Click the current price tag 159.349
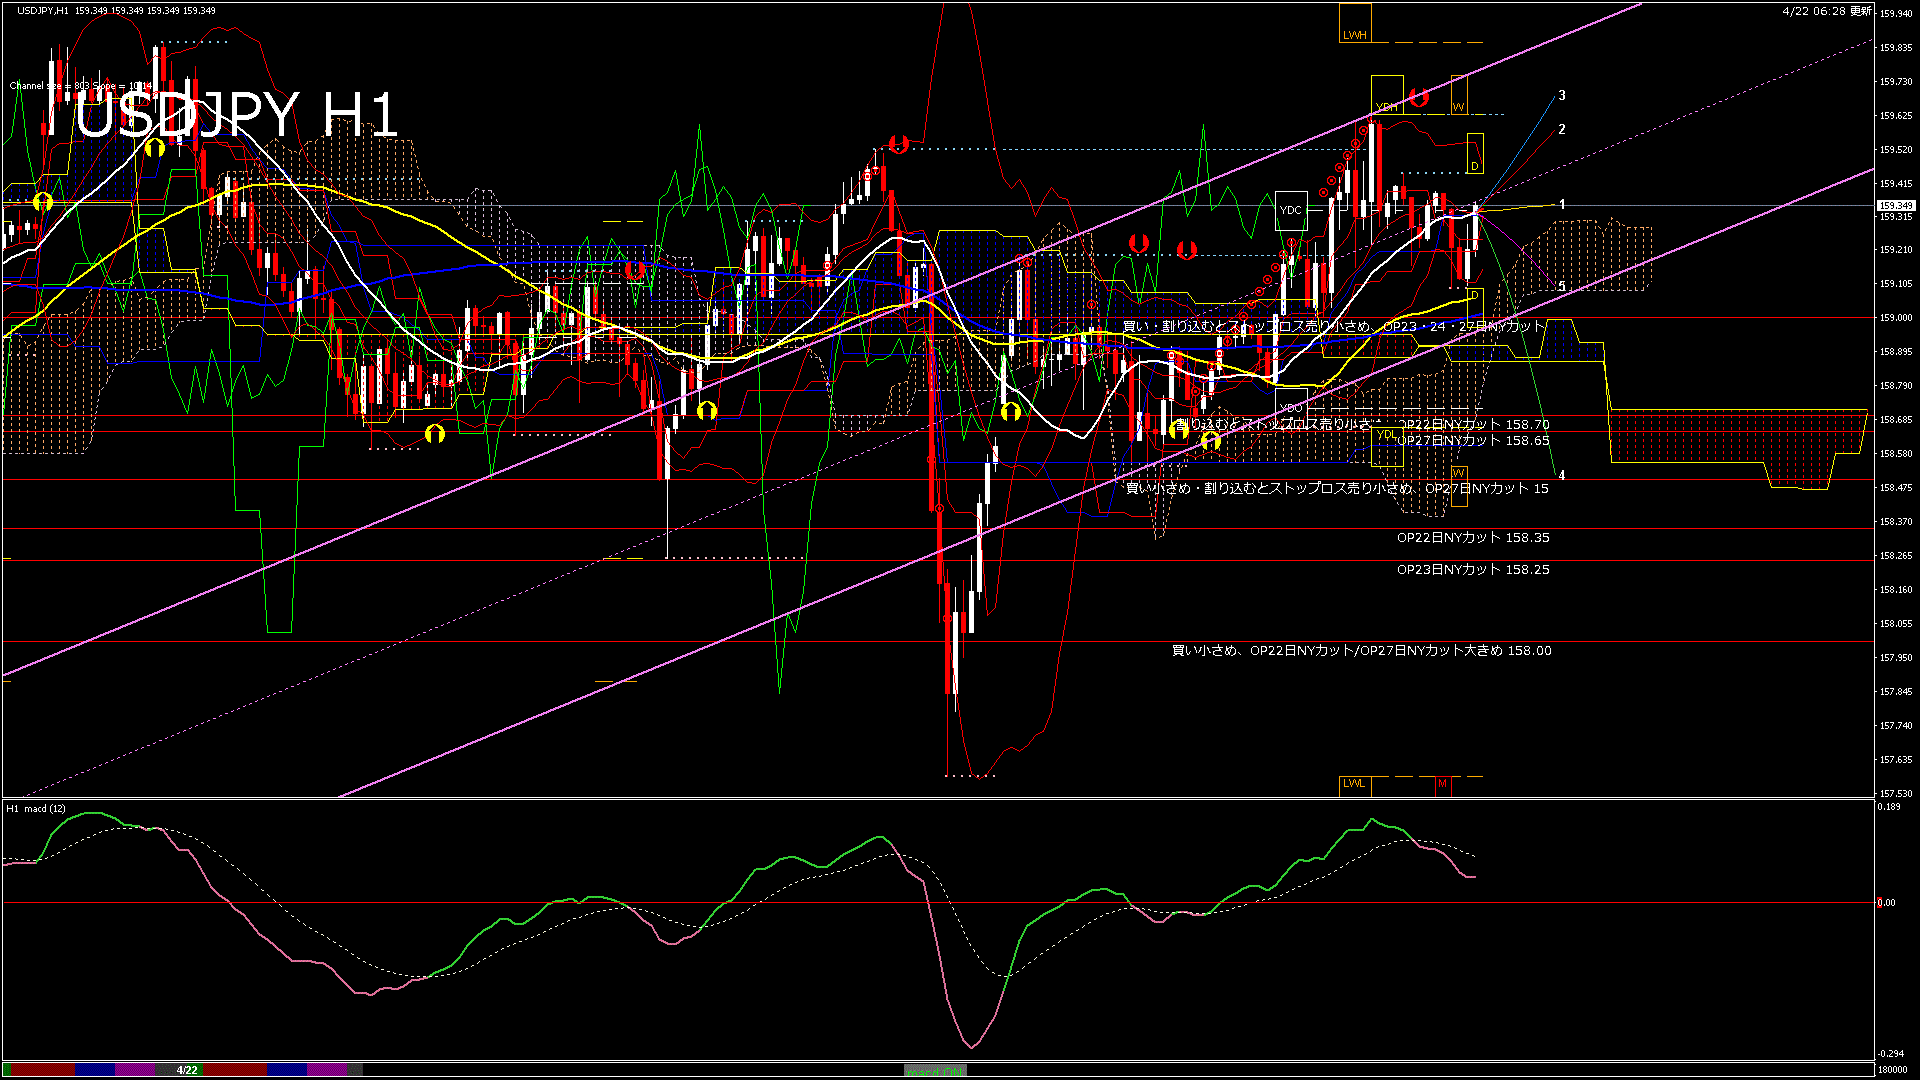 1896,206
